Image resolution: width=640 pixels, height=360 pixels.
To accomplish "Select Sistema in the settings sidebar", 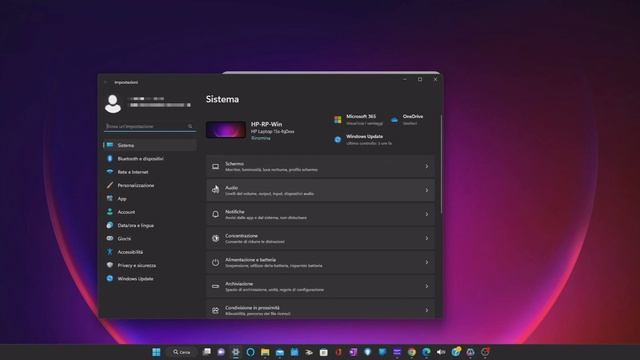I will (150, 145).
